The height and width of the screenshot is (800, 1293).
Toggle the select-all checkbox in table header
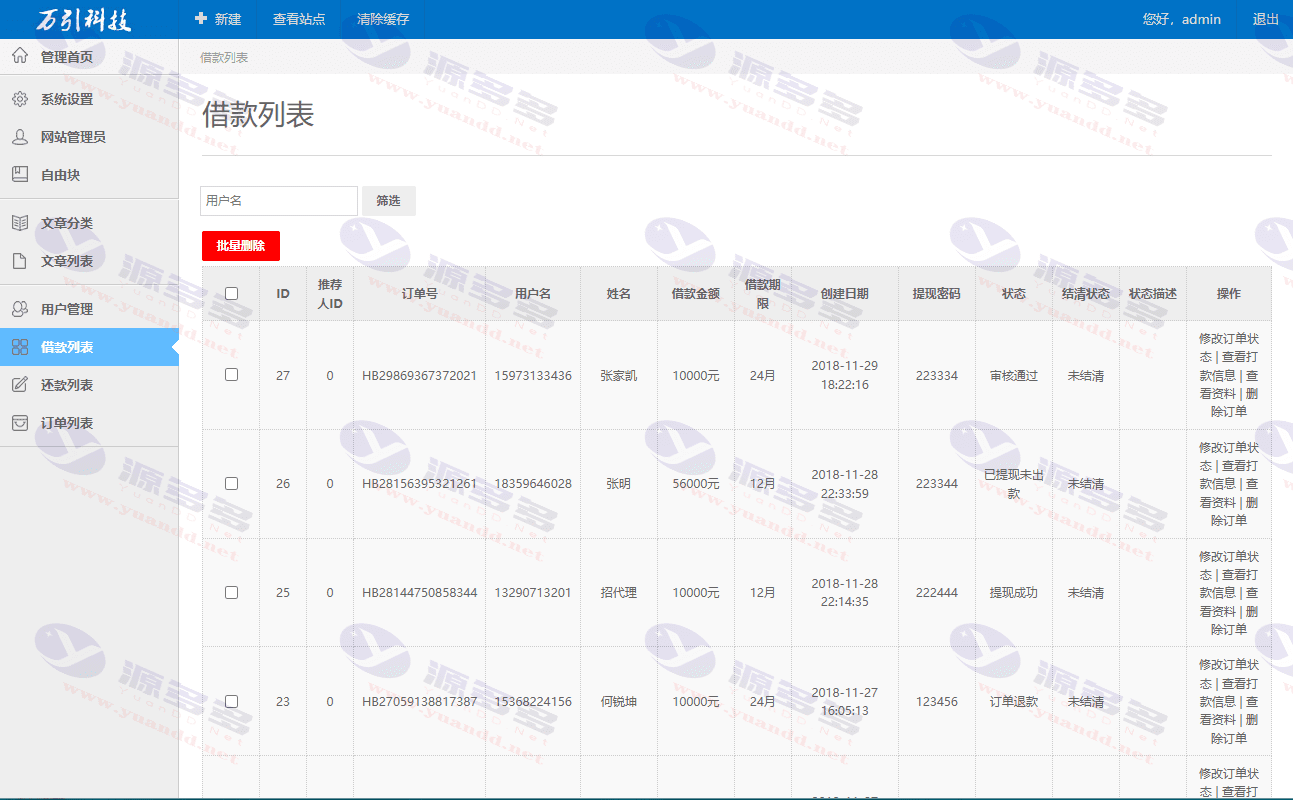click(231, 294)
